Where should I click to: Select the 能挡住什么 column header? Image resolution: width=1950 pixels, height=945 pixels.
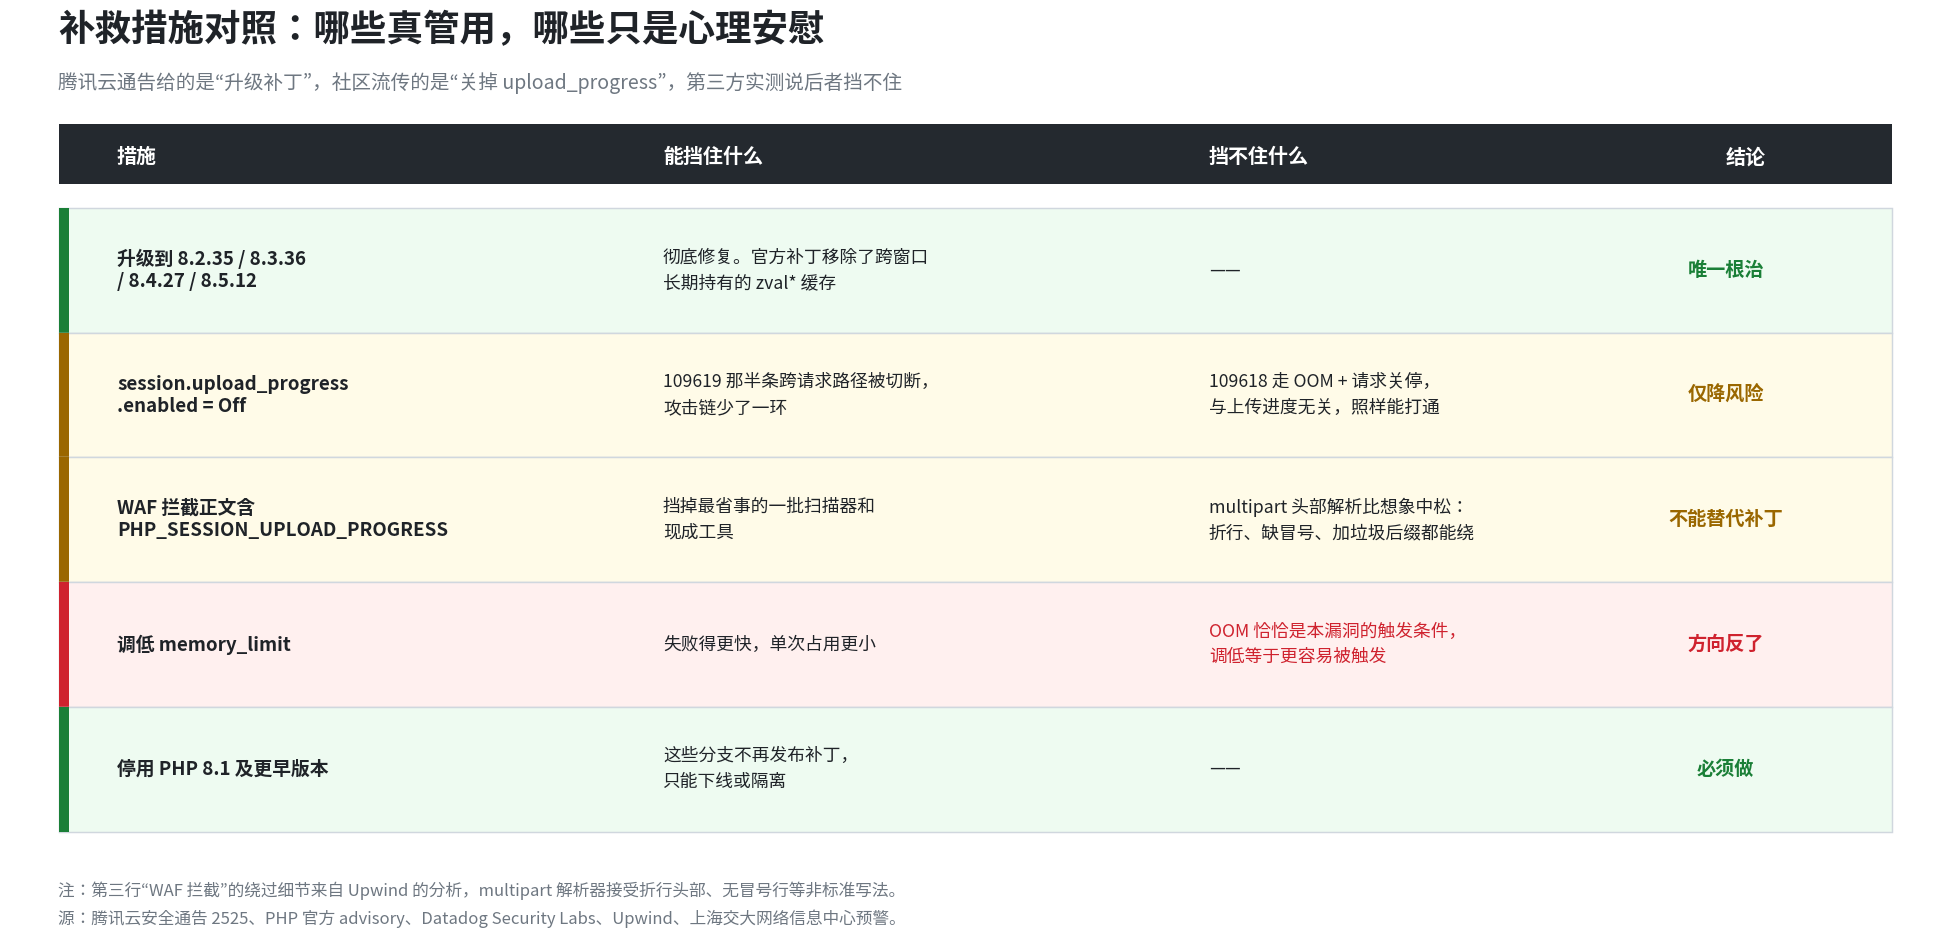(x=713, y=156)
